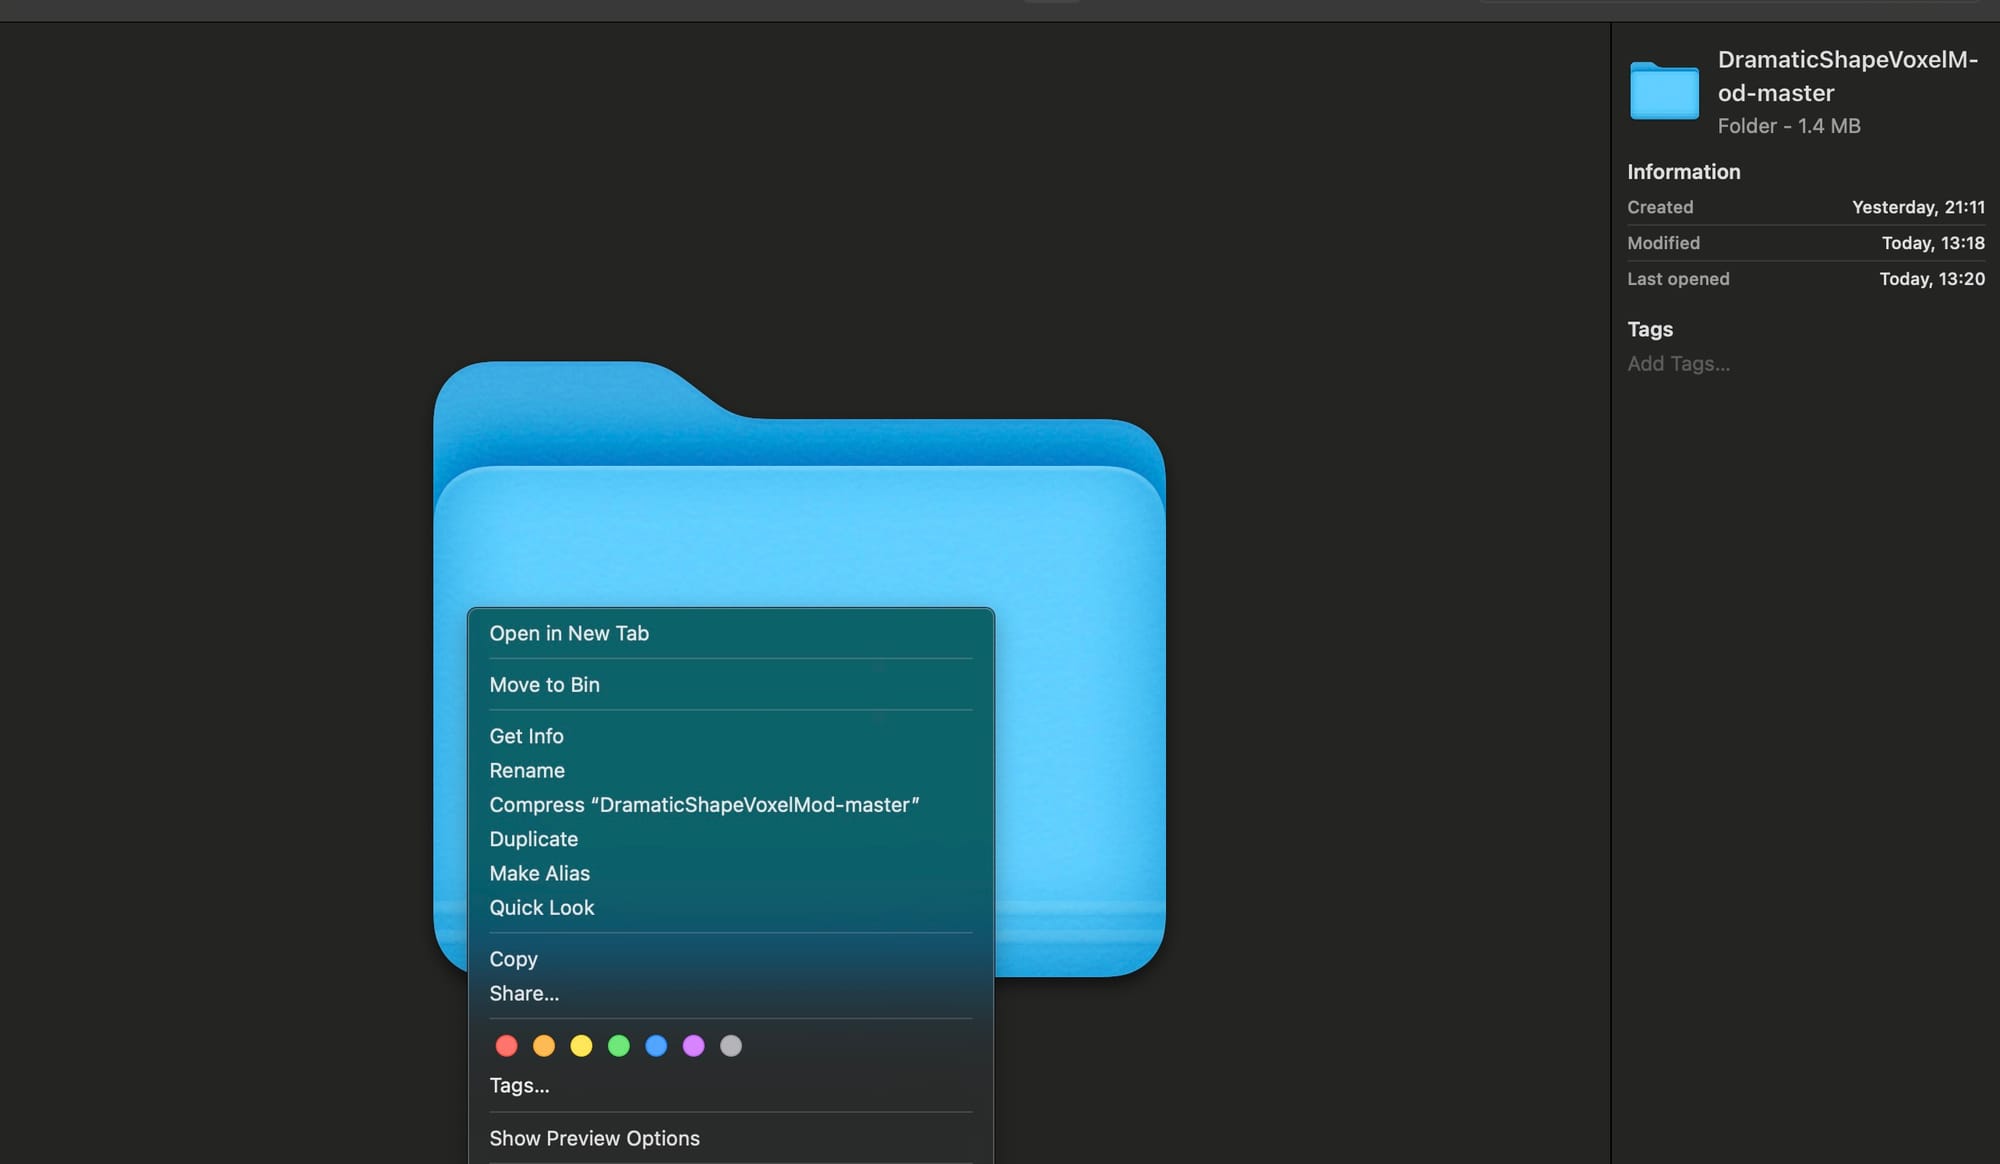This screenshot has width=2000, height=1164.
Task: Apply the yellow tag color
Action: 581,1046
